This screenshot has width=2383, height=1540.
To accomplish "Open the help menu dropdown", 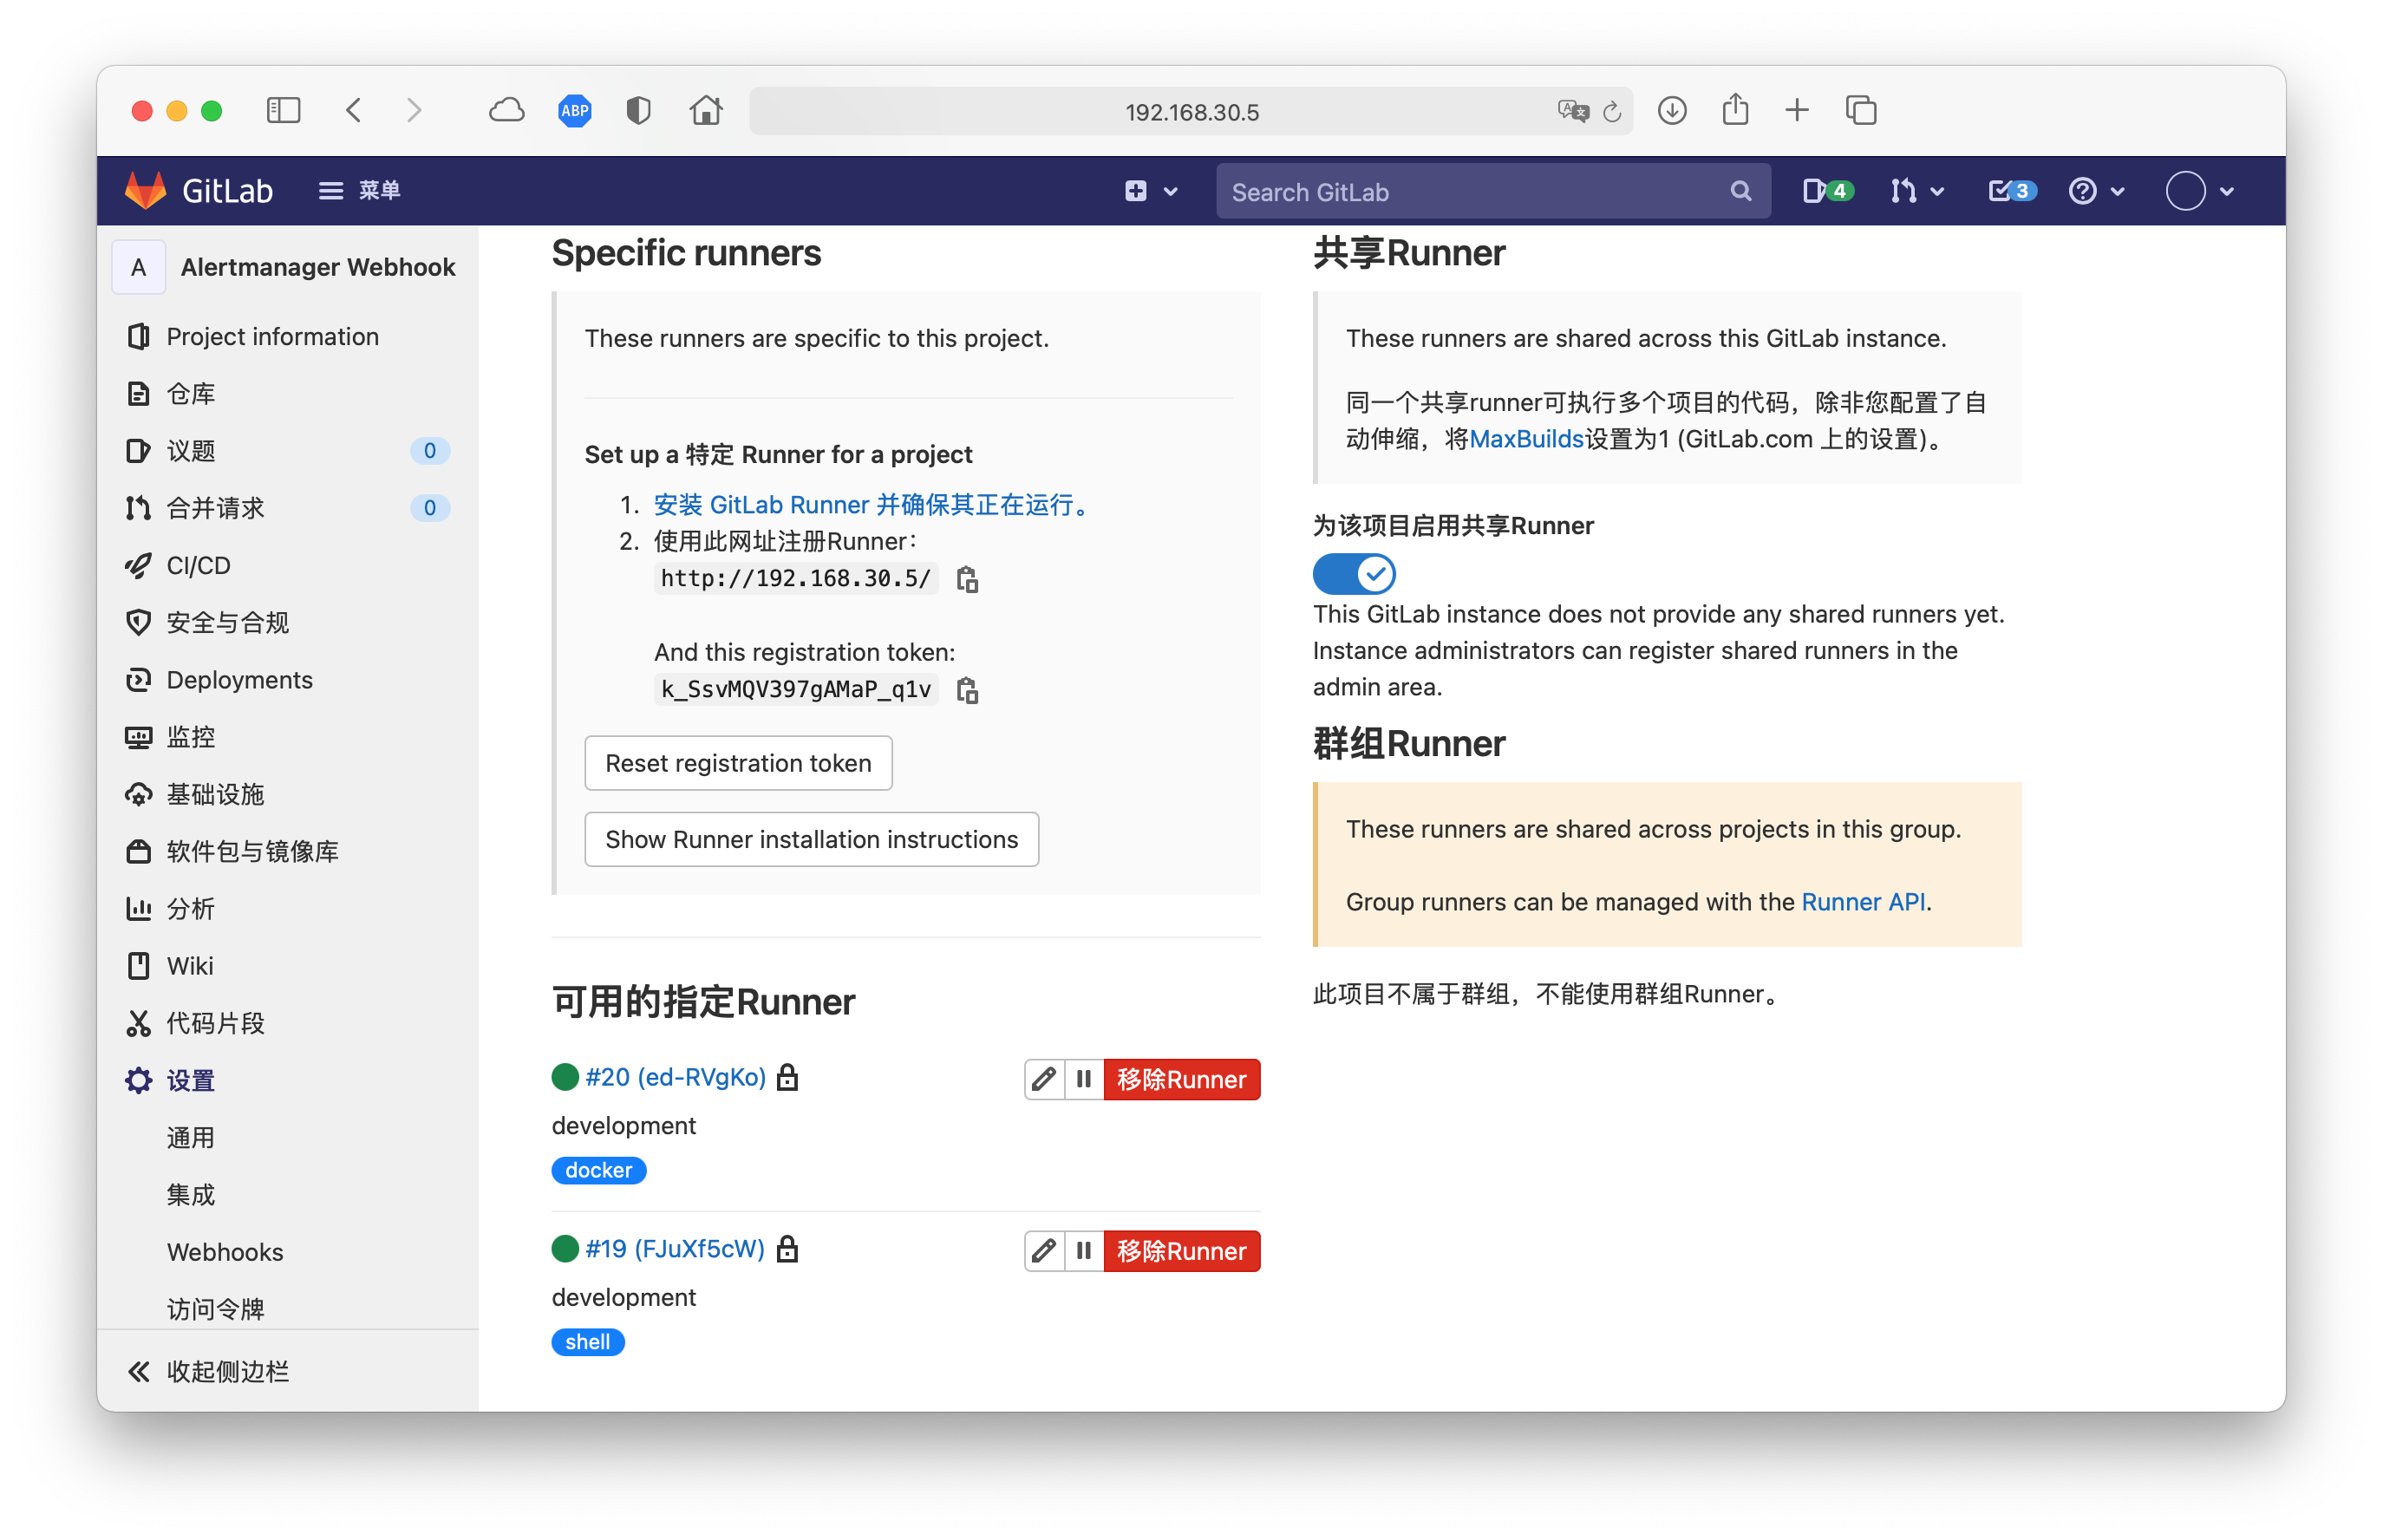I will [x=2095, y=191].
